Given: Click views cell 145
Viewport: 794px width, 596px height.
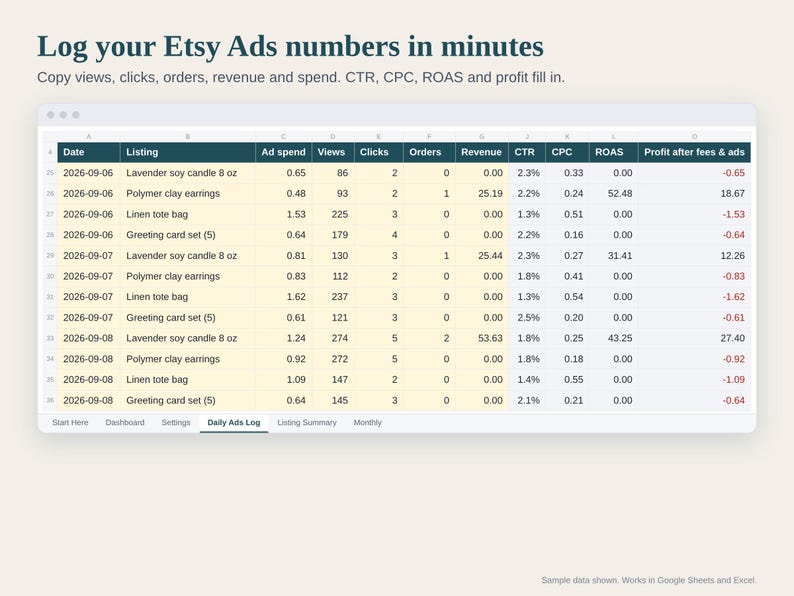Looking at the screenshot, I should click(333, 400).
